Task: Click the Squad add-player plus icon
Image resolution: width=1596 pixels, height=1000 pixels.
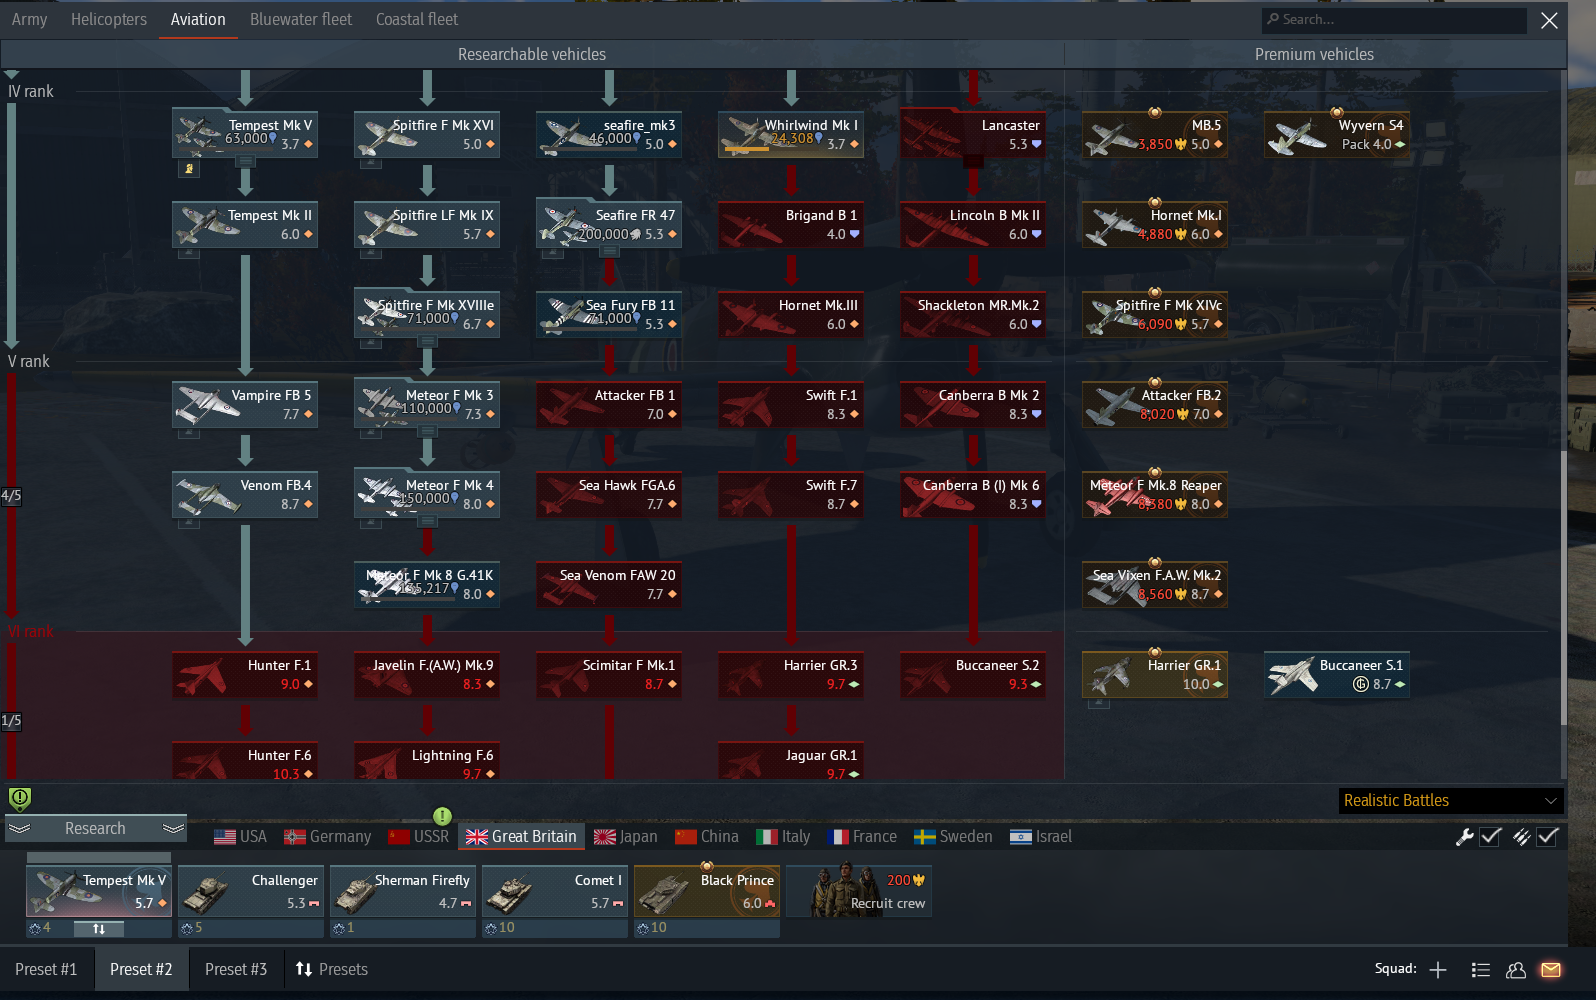Action: tap(1438, 970)
